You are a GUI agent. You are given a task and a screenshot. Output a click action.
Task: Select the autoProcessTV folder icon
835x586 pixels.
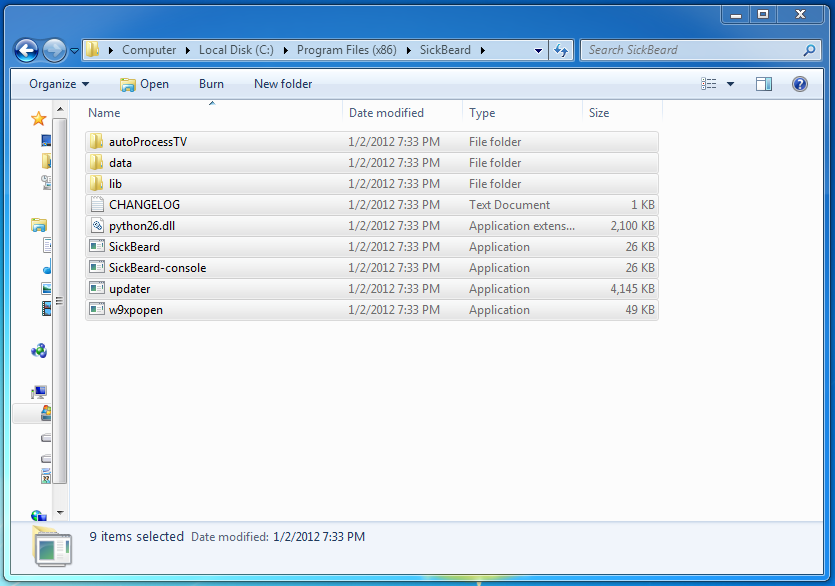pyautogui.click(x=96, y=142)
